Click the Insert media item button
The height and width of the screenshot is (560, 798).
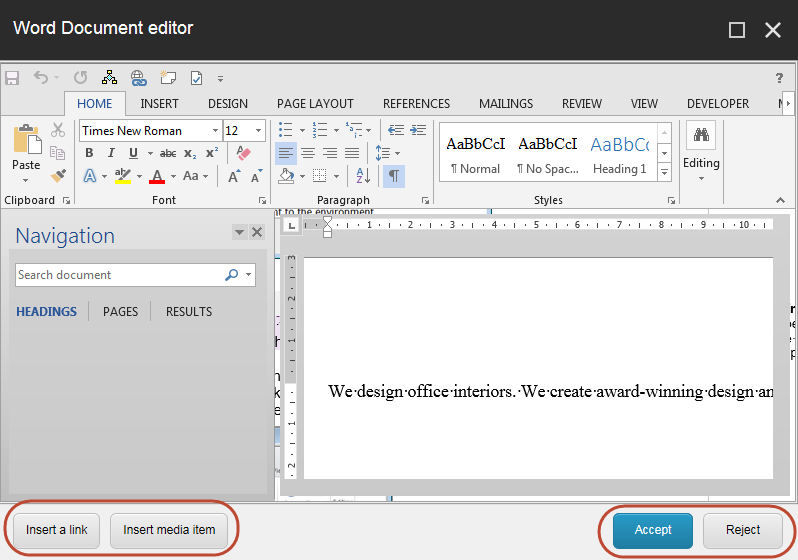click(169, 529)
